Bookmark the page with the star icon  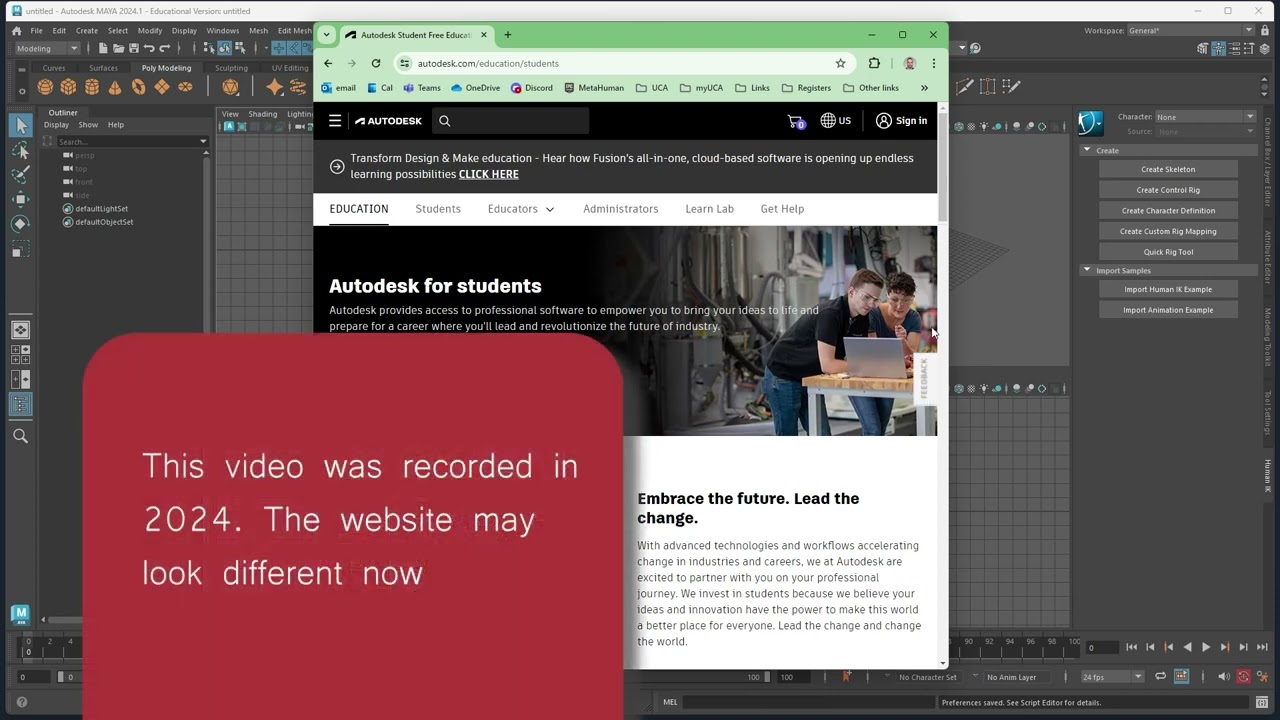click(840, 63)
